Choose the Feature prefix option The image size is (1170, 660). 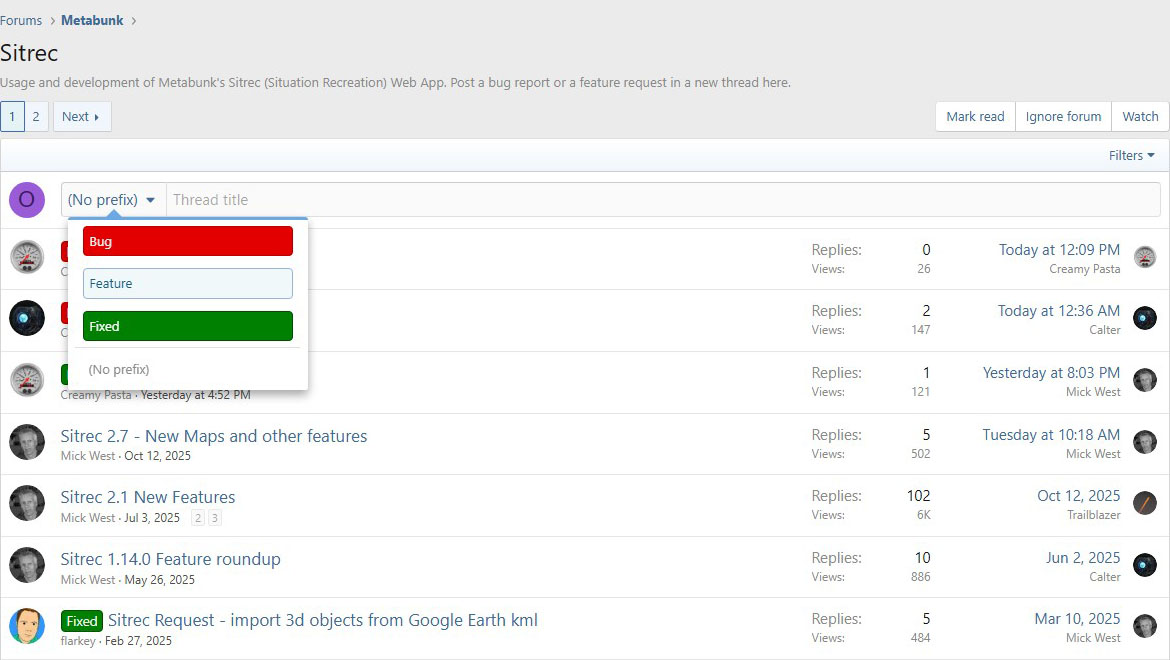[188, 284]
